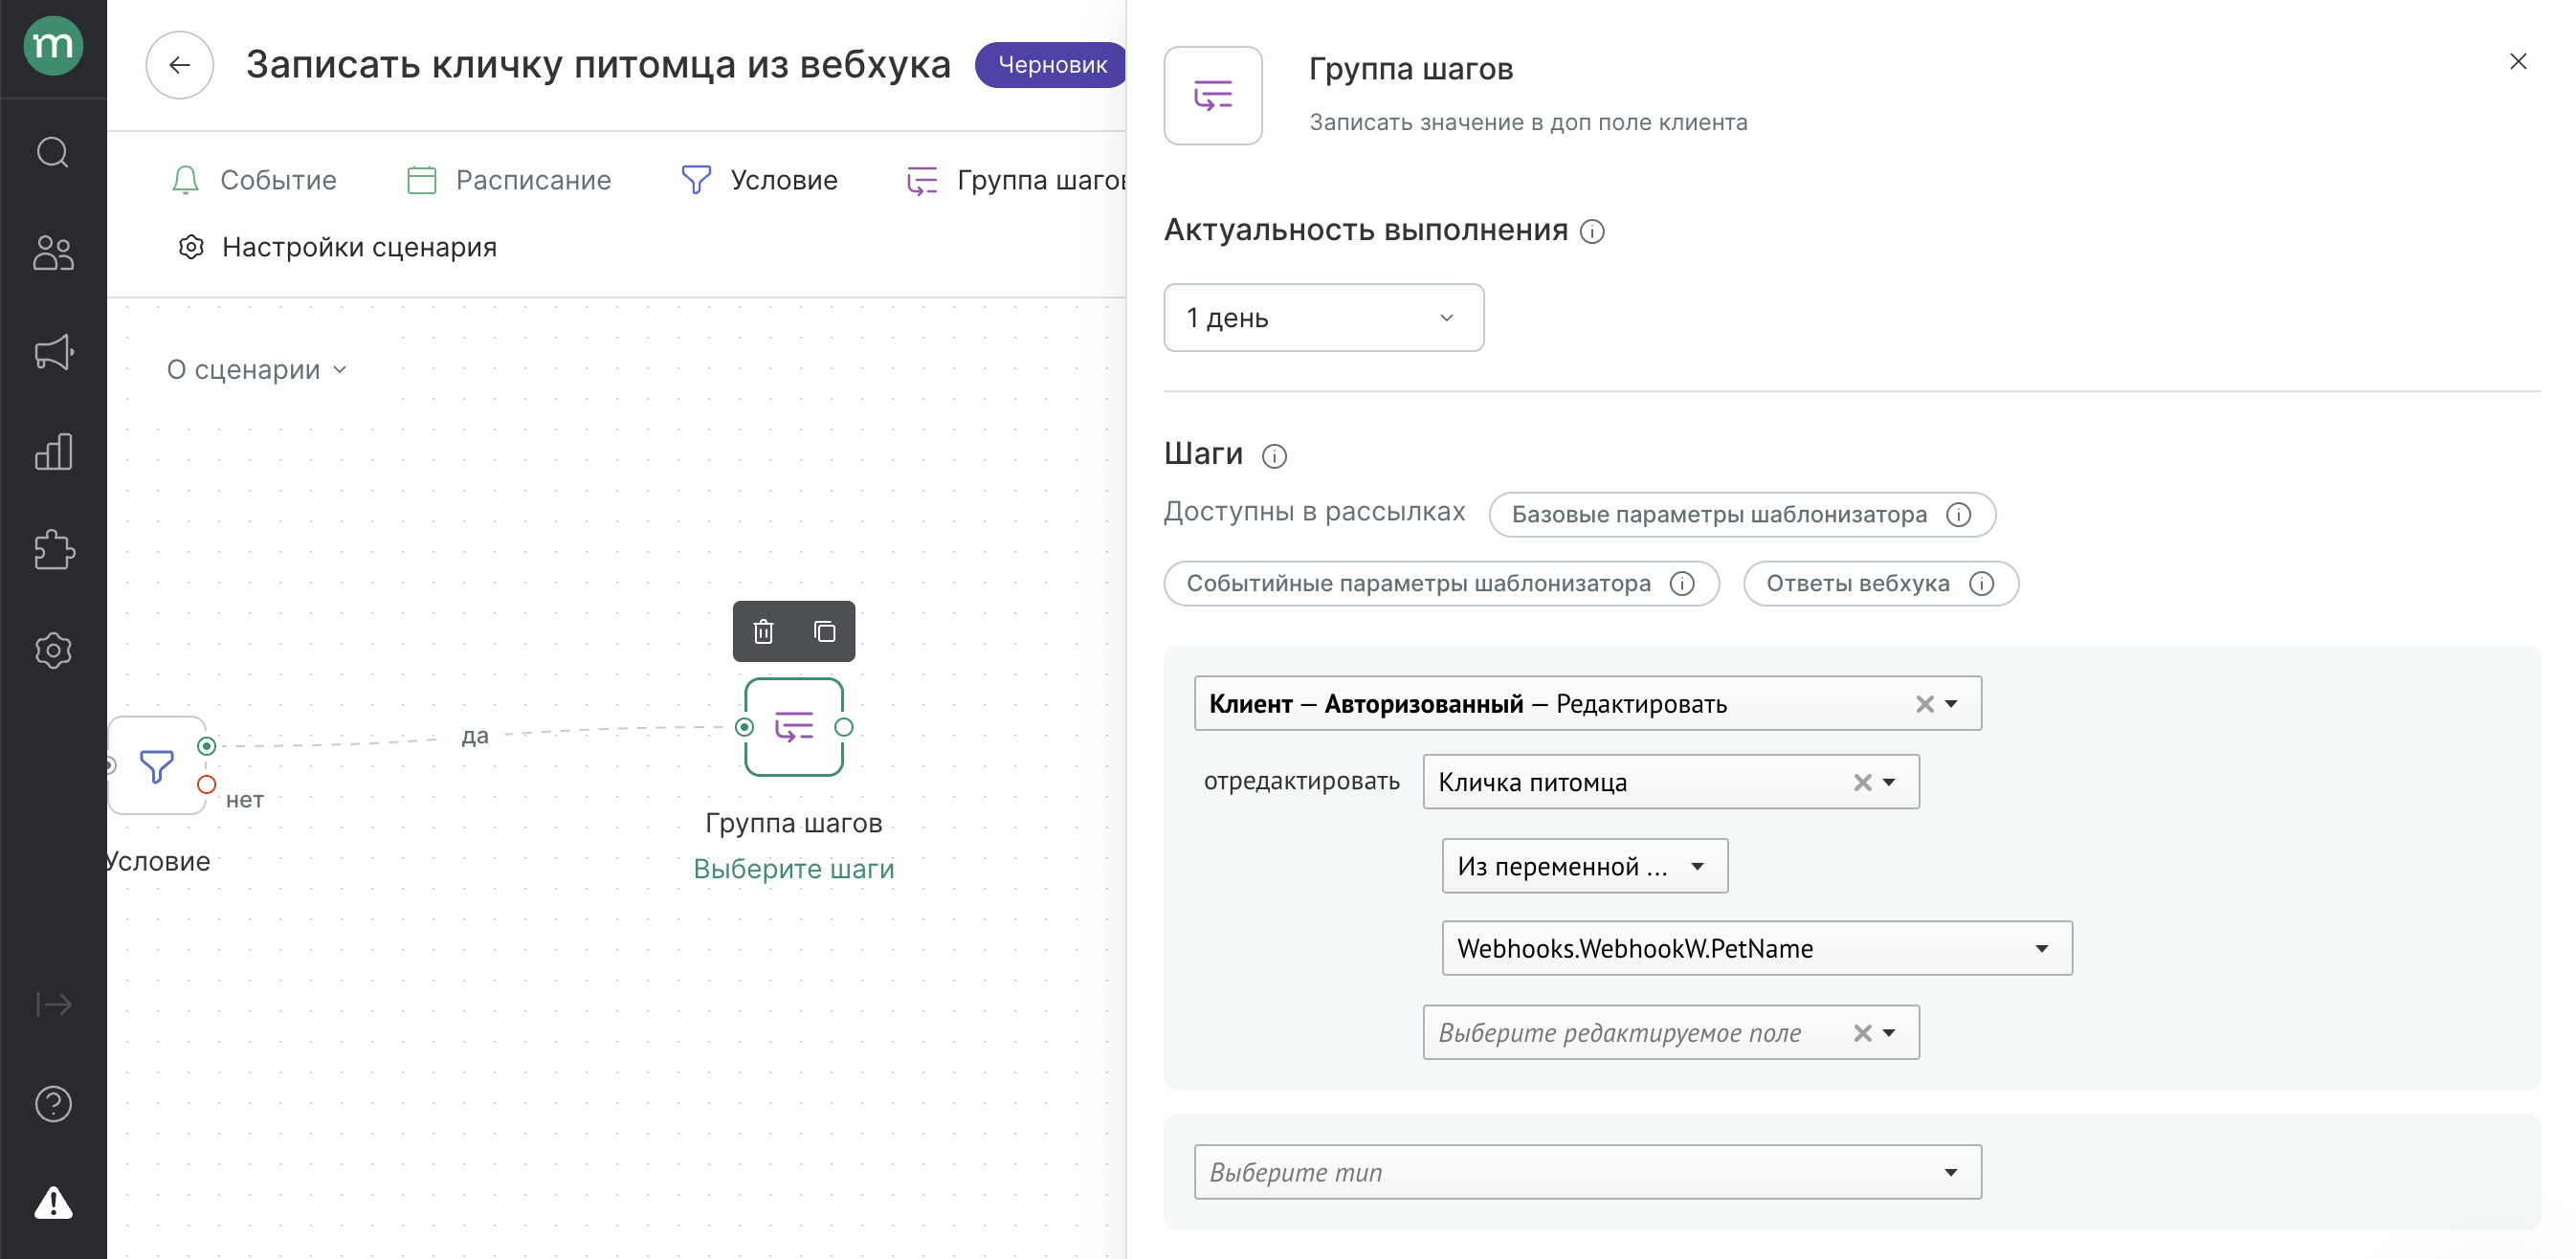Click the green logo in the sidebar

click(53, 46)
